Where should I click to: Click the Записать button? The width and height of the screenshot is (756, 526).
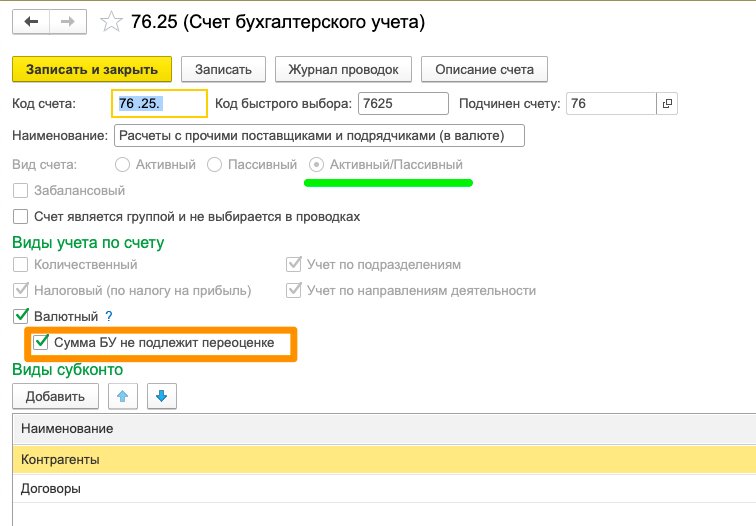click(x=223, y=69)
